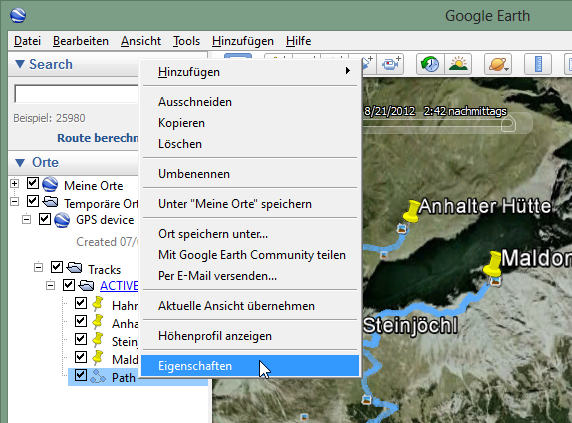Choose Aktuelle Ansicht übernehmen
The width and height of the screenshot is (572, 423).
[250, 306]
